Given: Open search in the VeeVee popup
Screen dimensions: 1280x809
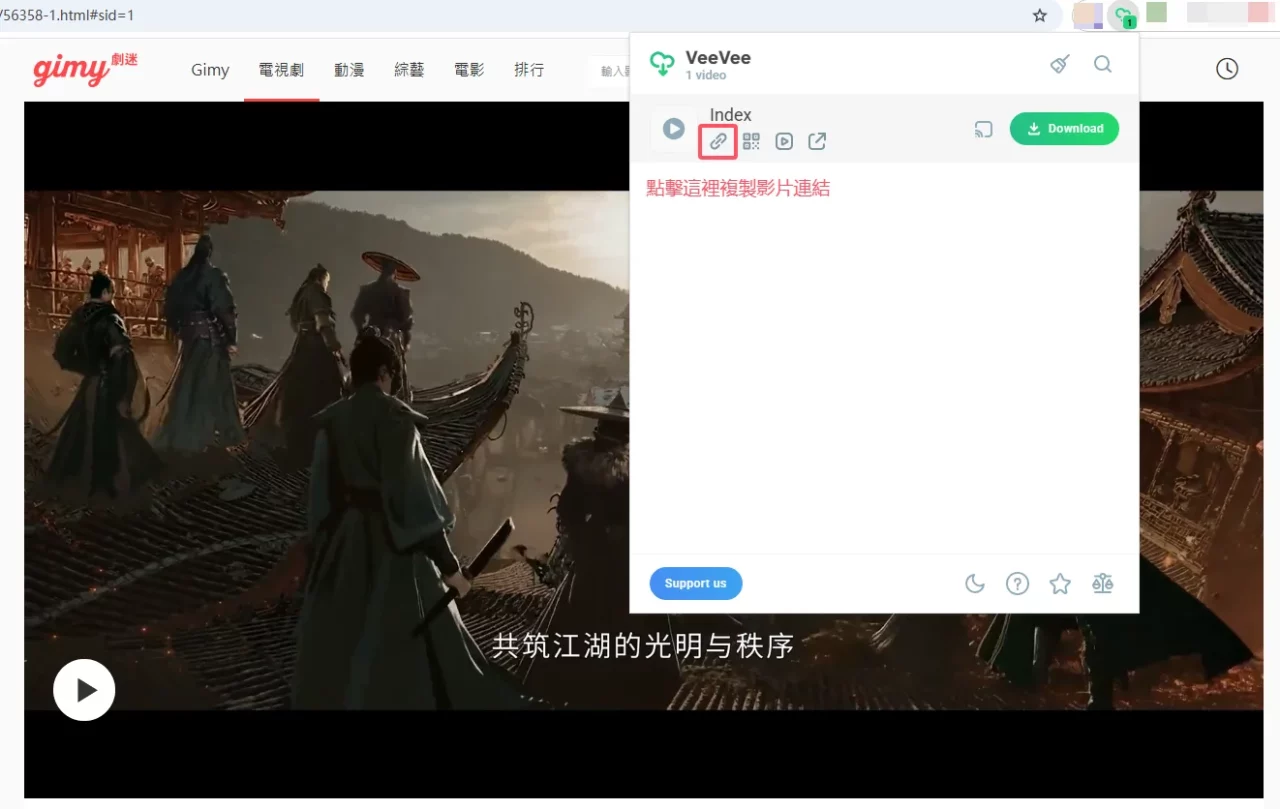Looking at the screenshot, I should pyautogui.click(x=1102, y=63).
